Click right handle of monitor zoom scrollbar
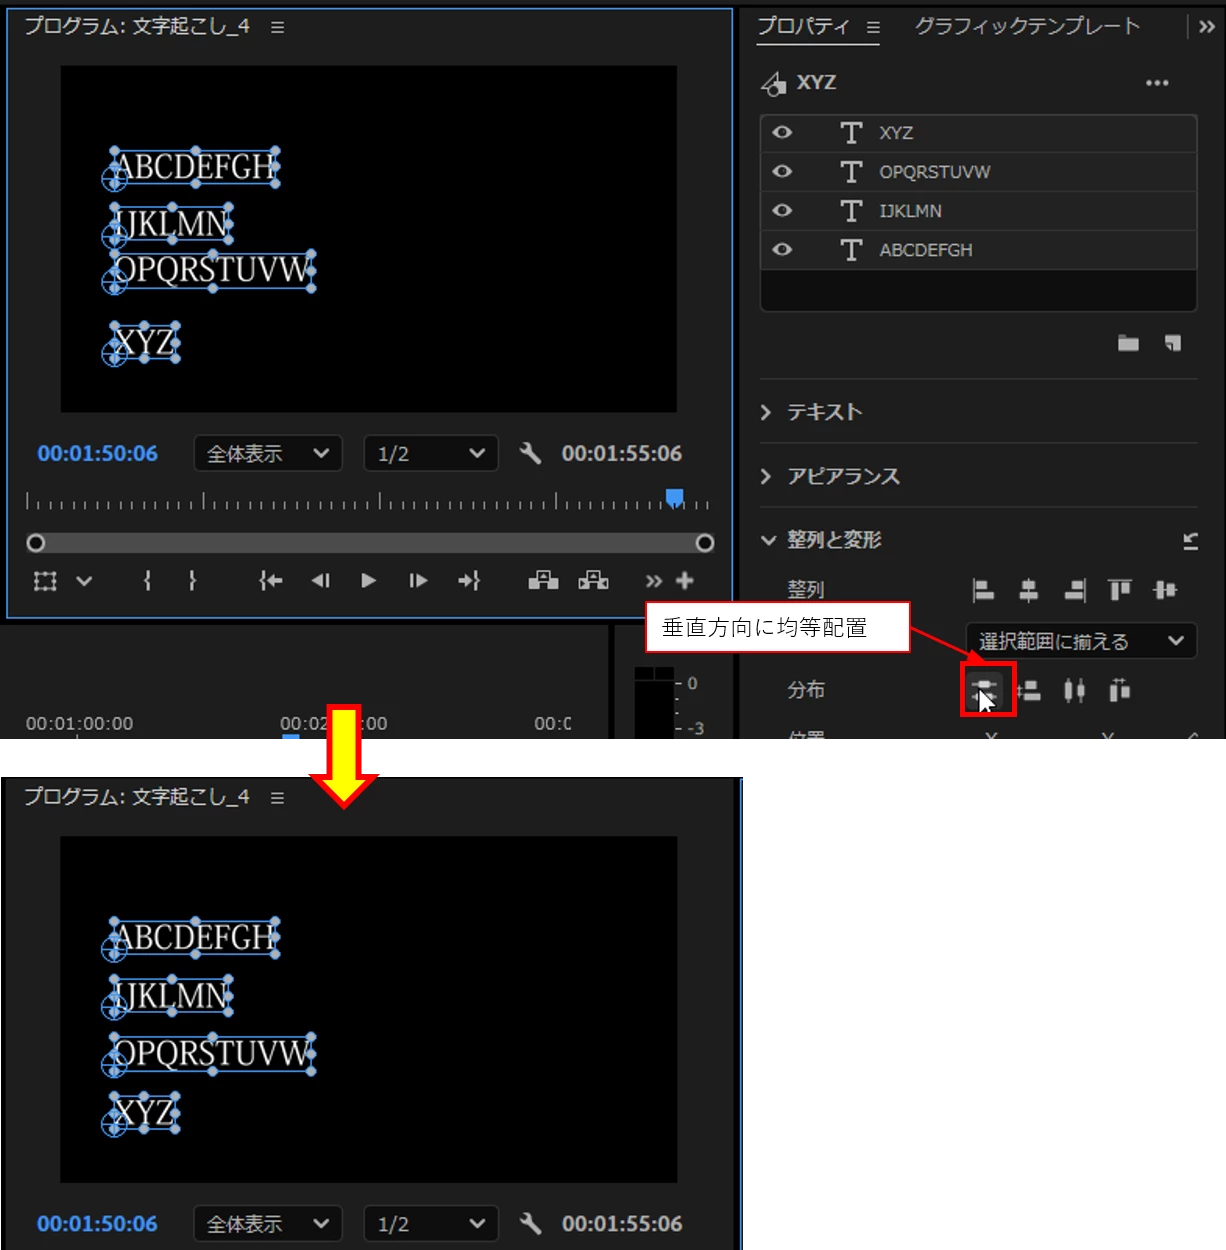The width and height of the screenshot is (1226, 1250). 705,542
